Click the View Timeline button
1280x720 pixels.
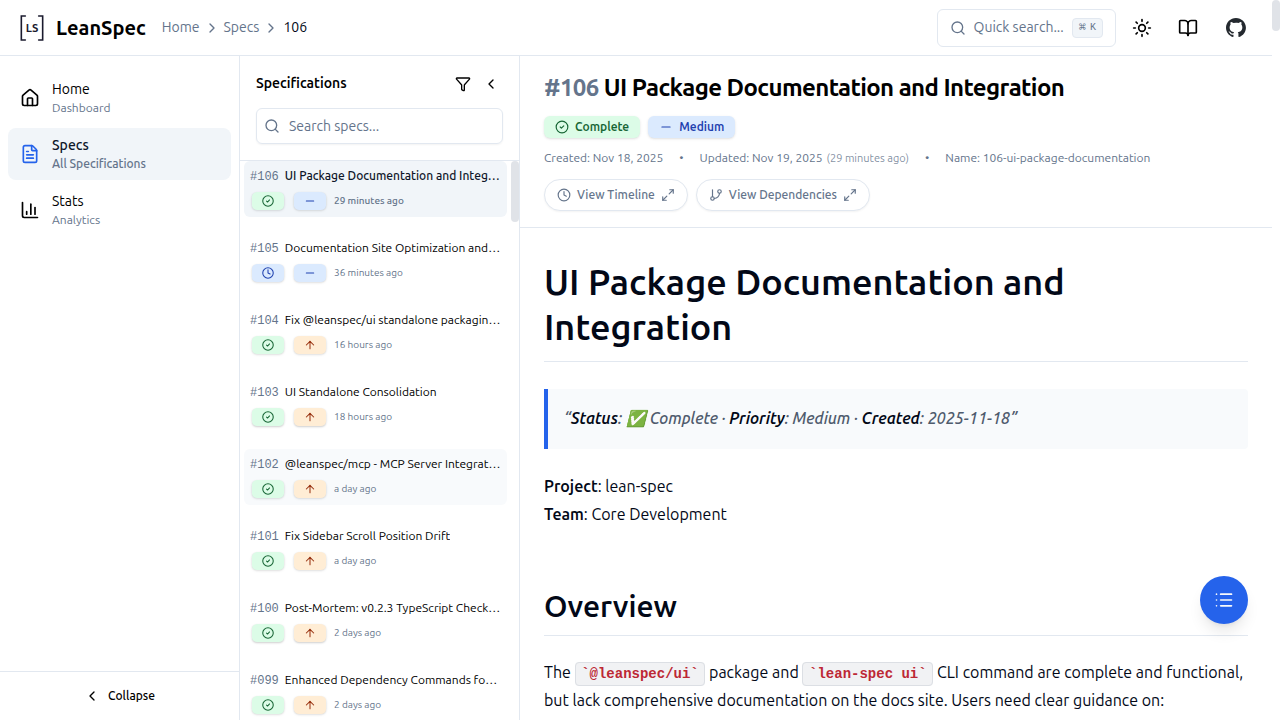pos(615,194)
